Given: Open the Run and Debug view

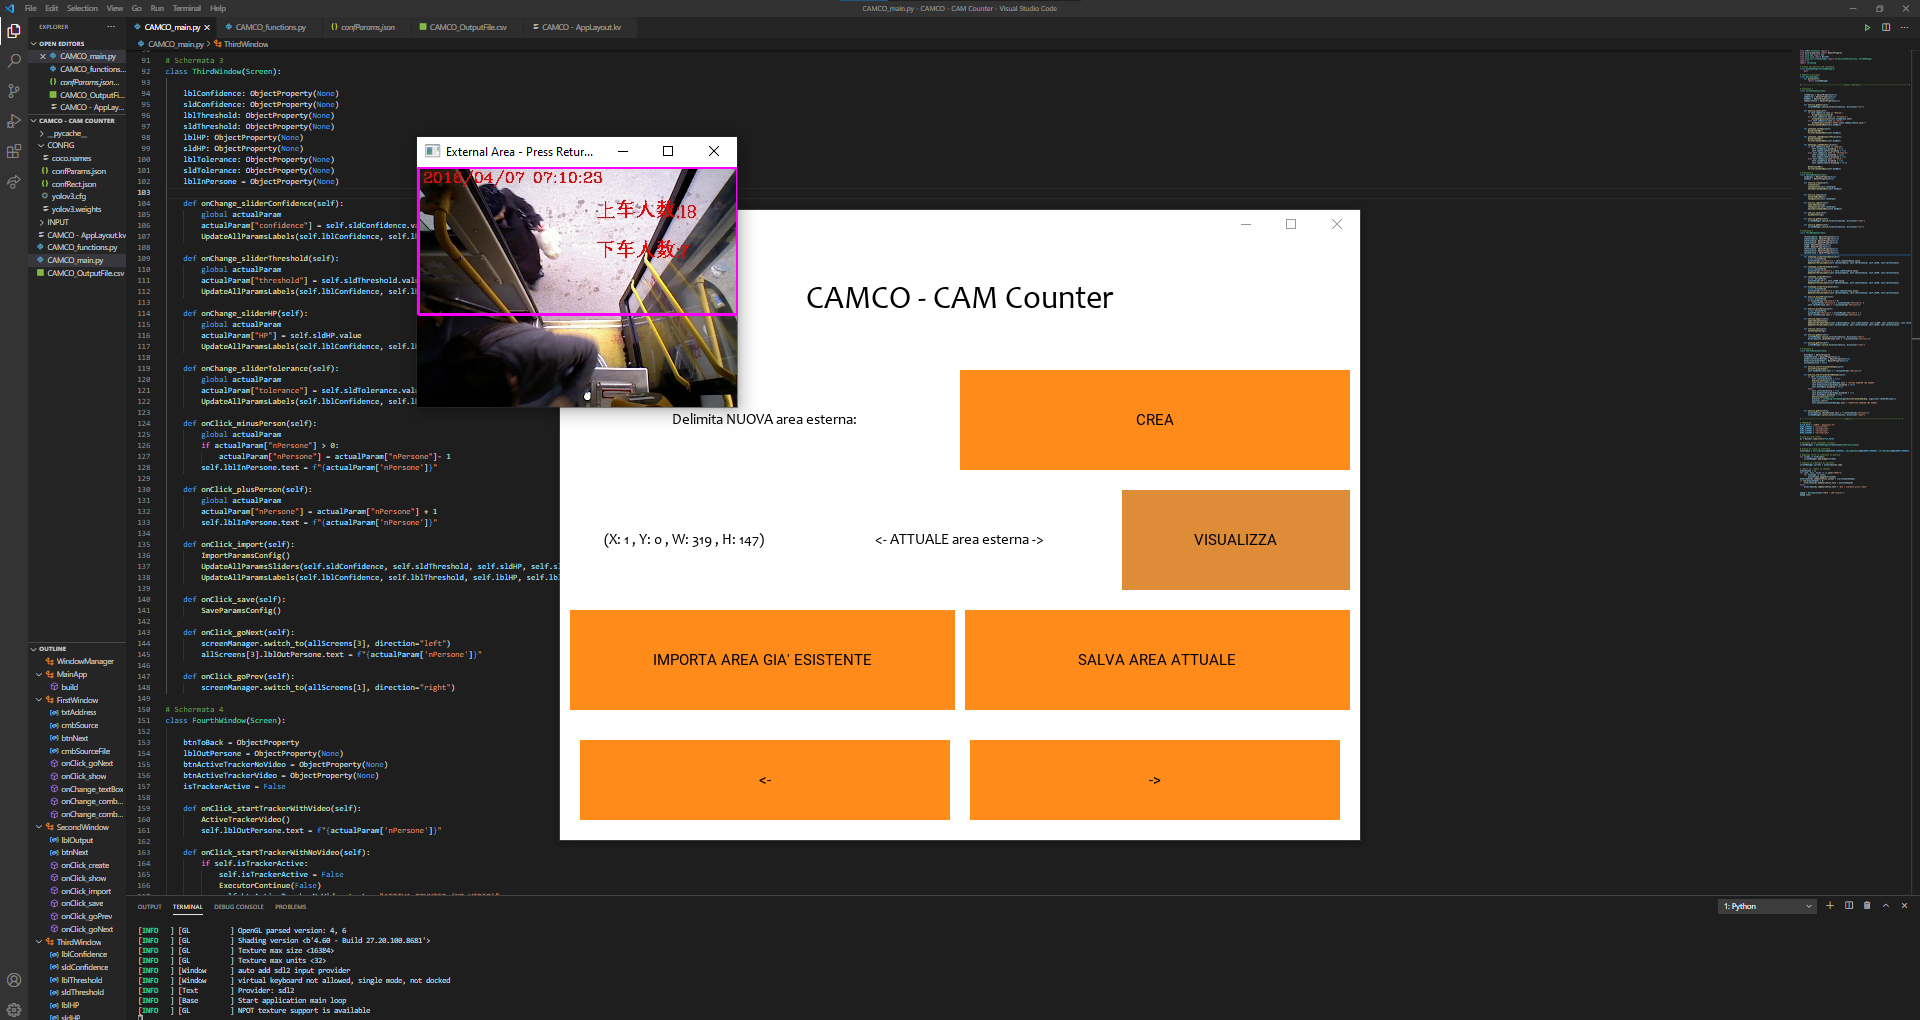Looking at the screenshot, I should [x=14, y=121].
